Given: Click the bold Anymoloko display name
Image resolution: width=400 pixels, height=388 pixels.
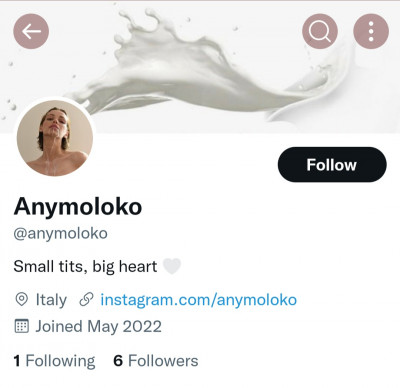Looking at the screenshot, I should tap(78, 206).
